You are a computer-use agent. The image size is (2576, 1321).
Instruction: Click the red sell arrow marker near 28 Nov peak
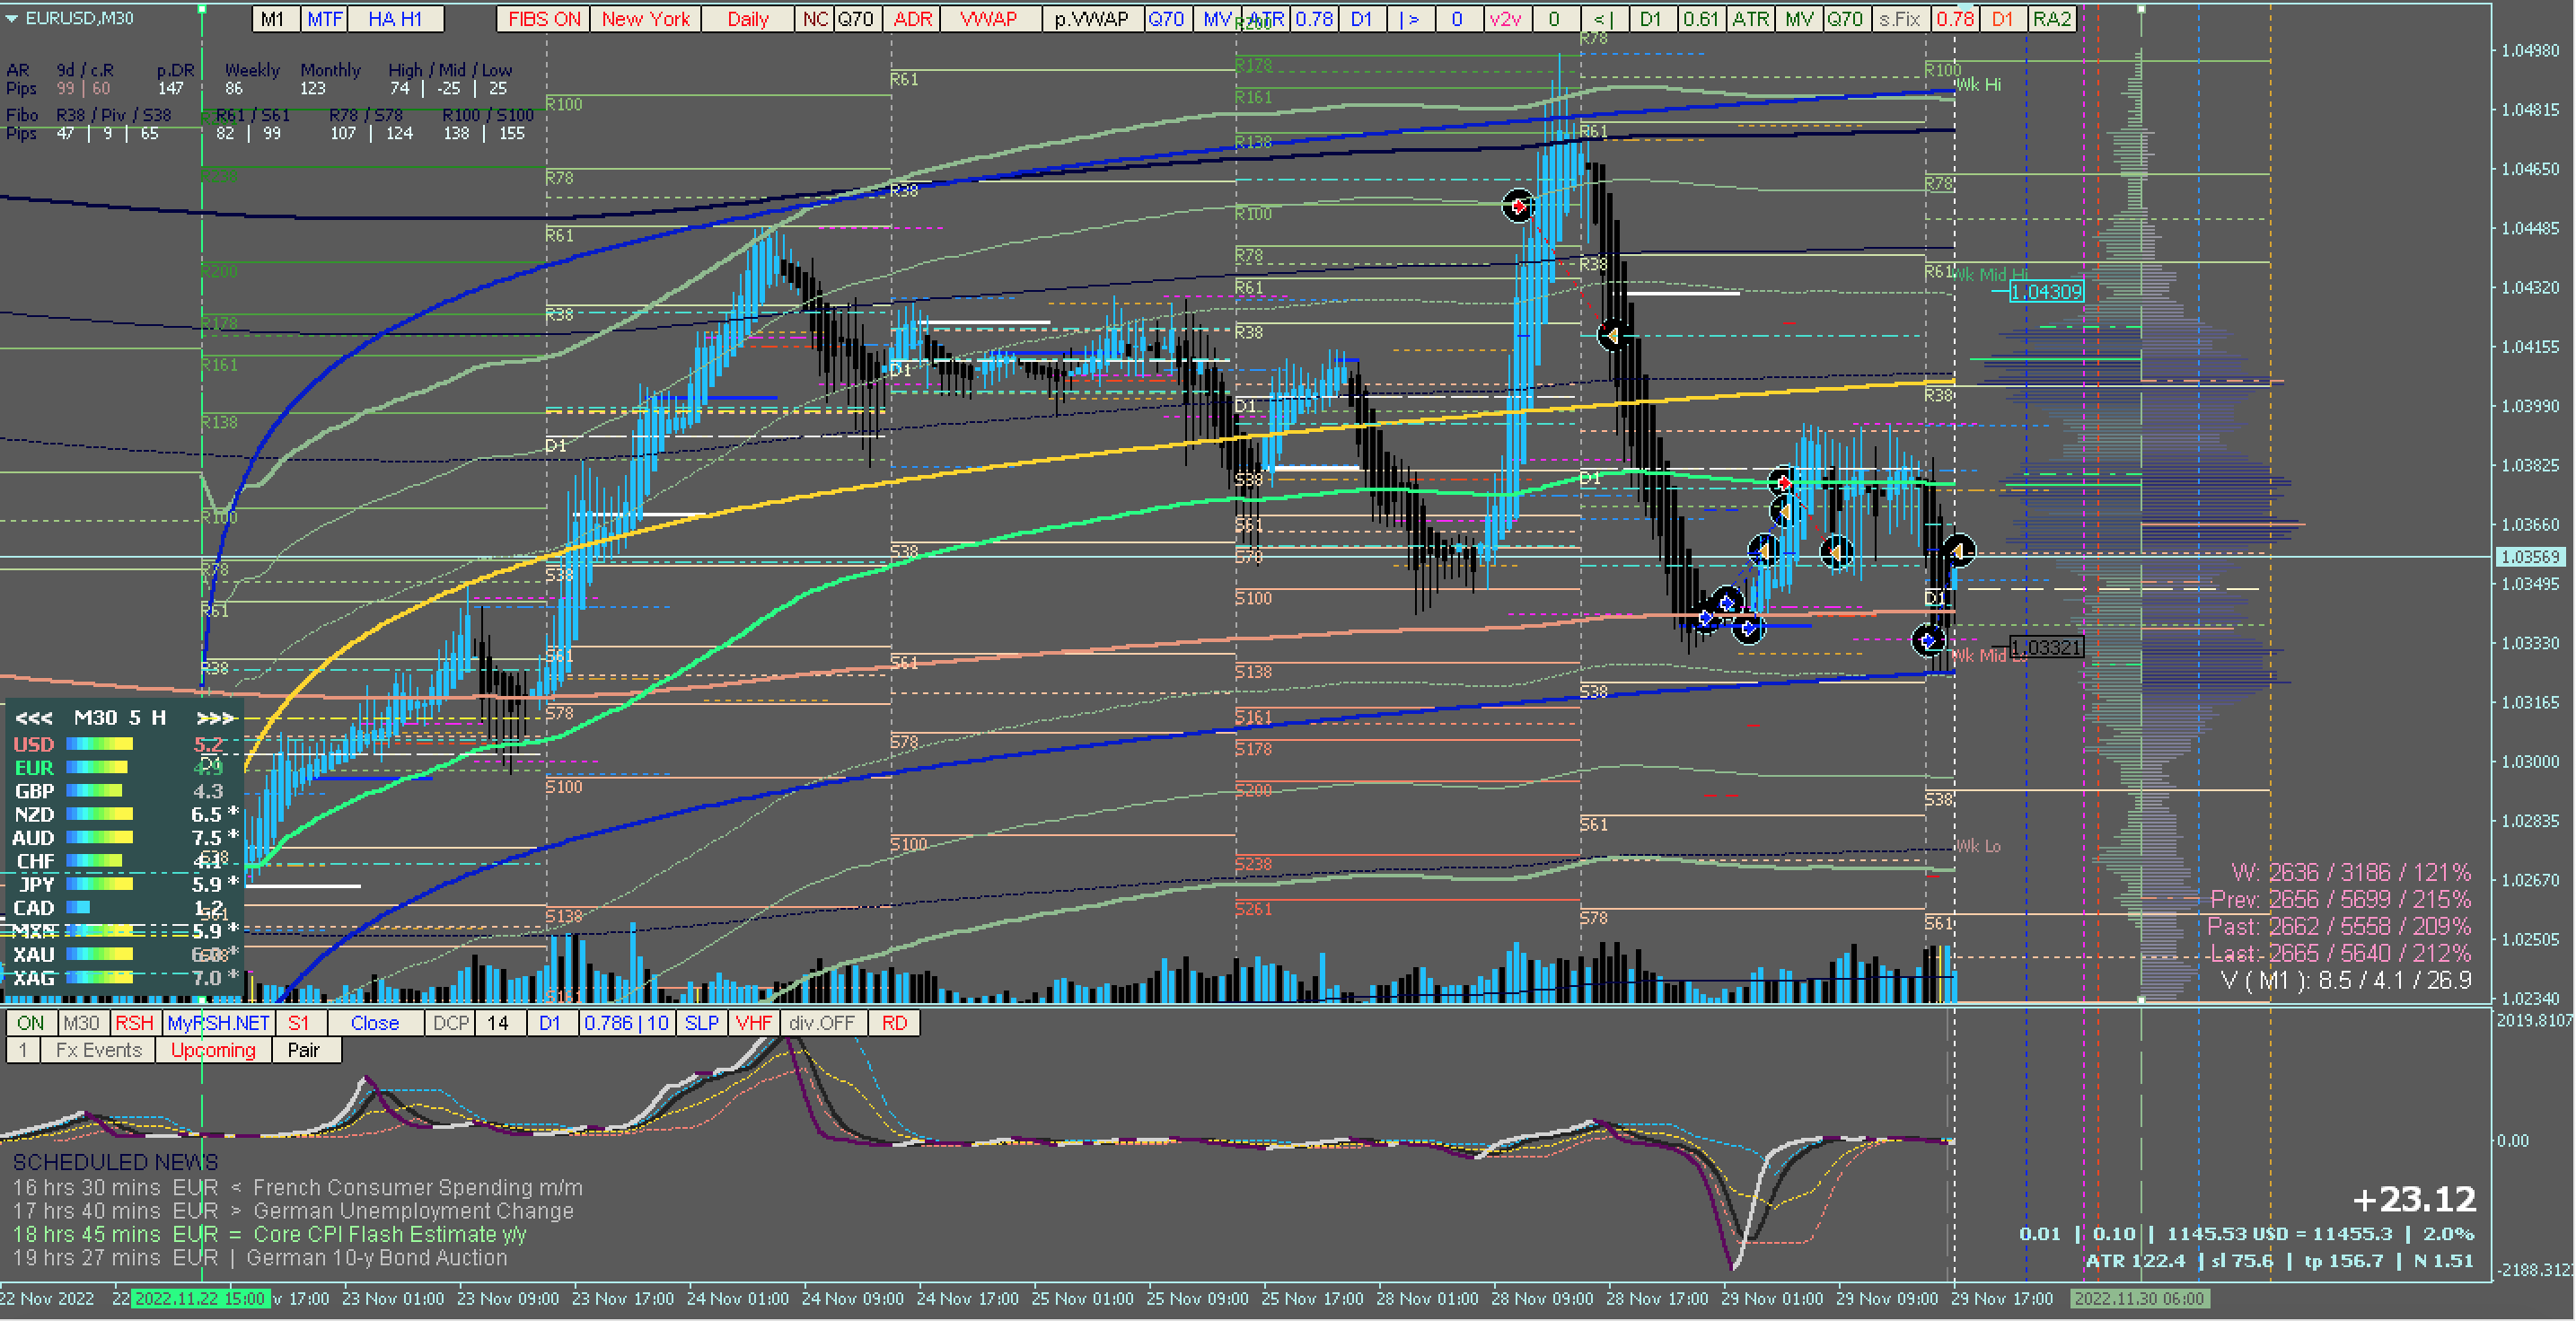click(1518, 206)
